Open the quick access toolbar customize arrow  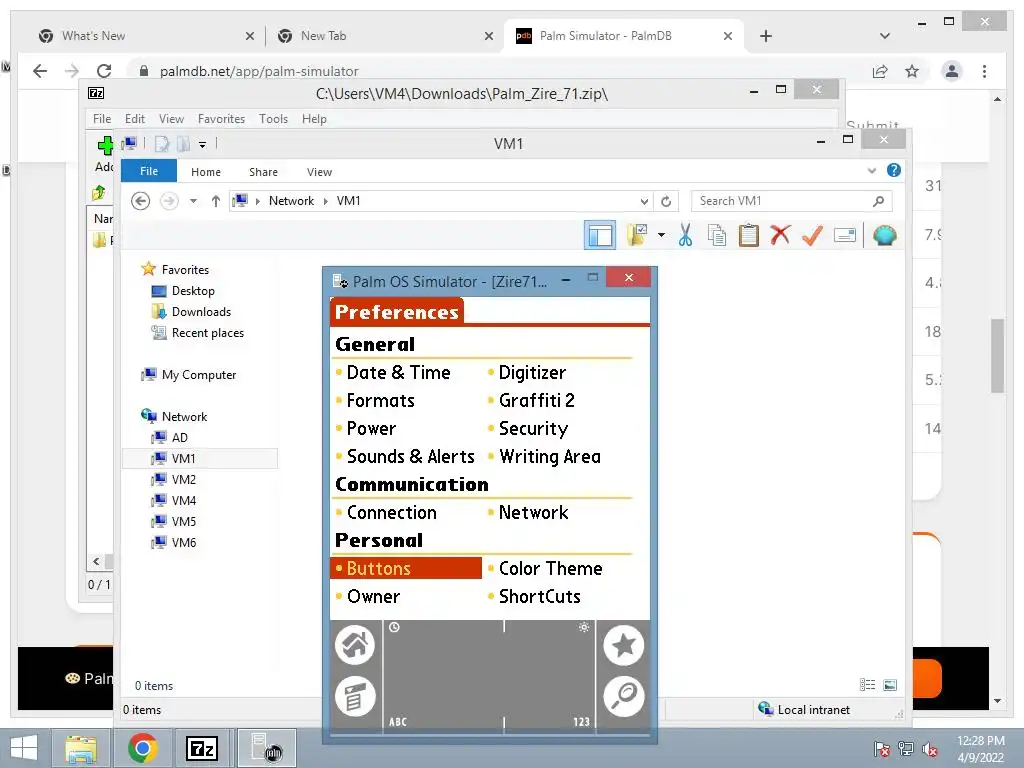pos(202,144)
